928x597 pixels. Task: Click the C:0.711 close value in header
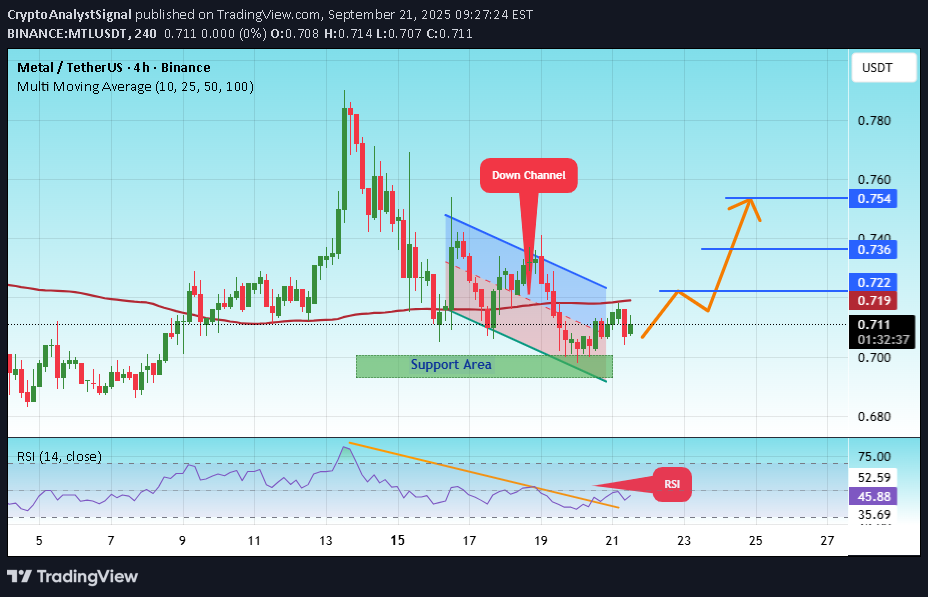tap(449, 34)
